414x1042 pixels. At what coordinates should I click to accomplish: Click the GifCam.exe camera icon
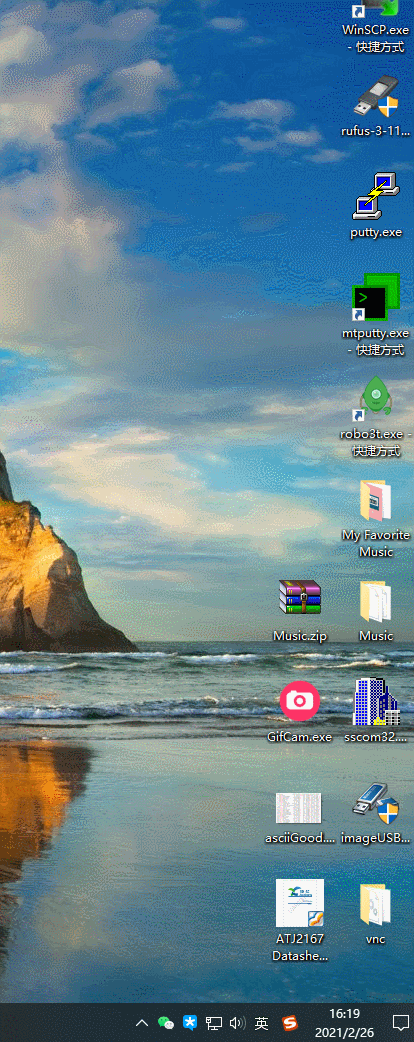[x=300, y=701]
